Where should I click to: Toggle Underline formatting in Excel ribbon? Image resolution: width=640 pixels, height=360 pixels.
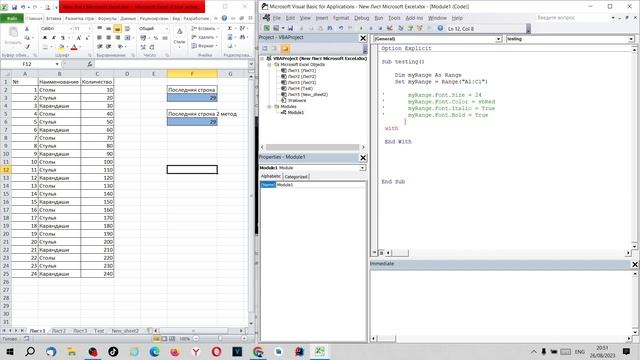(62, 38)
